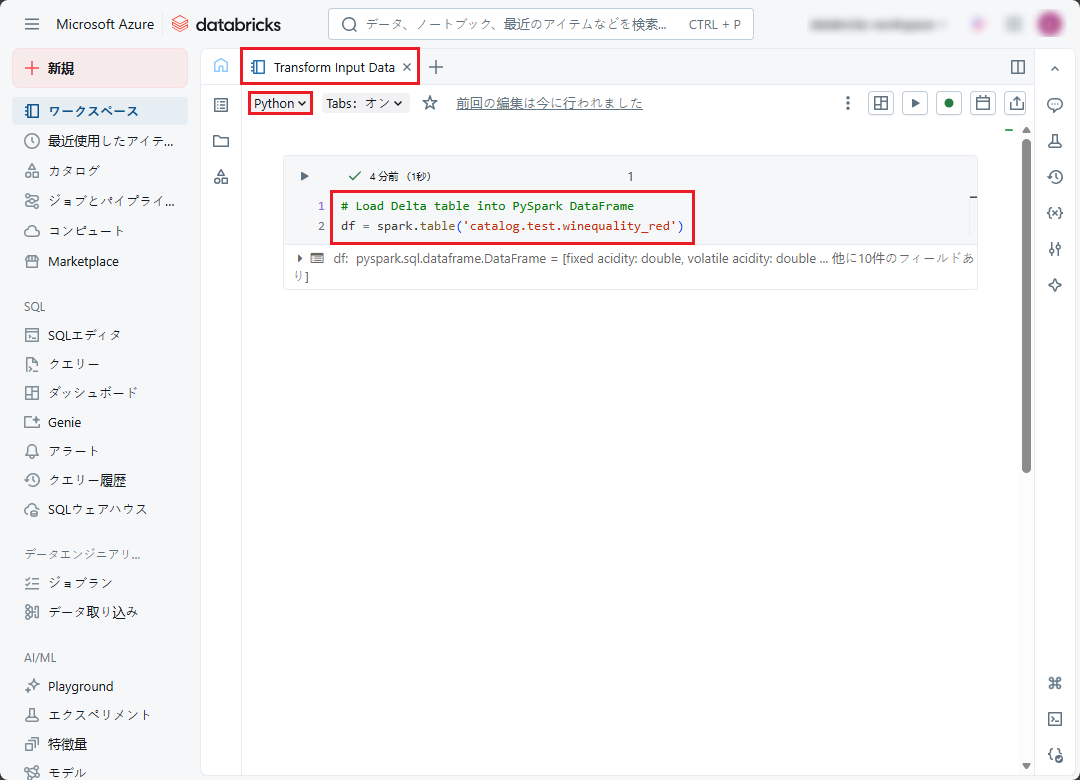
Task: Click the 新規 button
Action: click(x=100, y=68)
